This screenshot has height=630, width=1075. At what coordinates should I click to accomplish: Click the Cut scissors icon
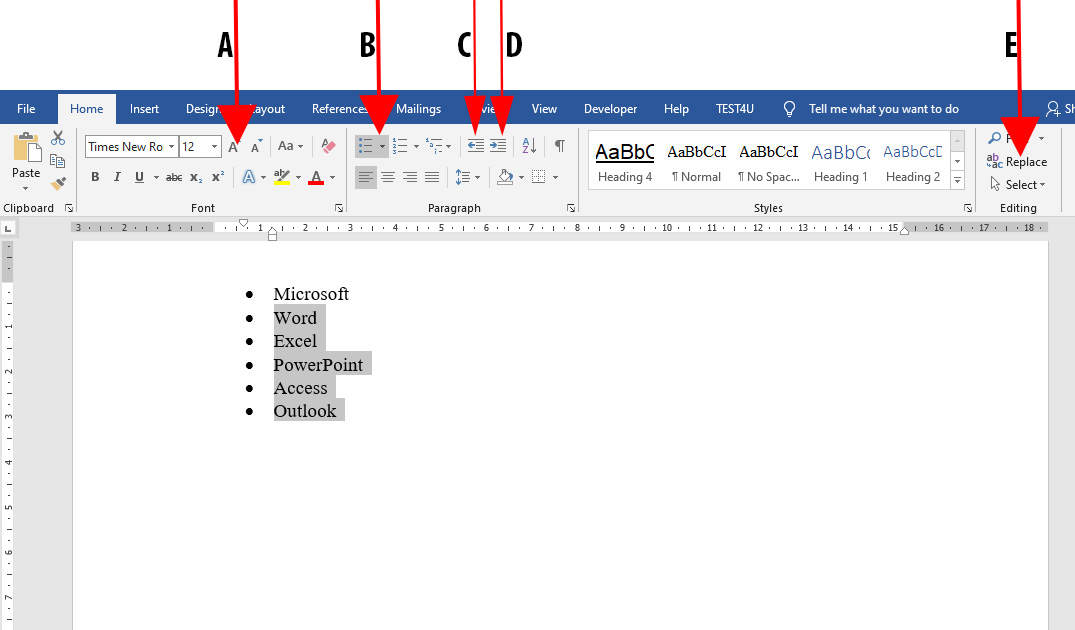click(x=58, y=138)
